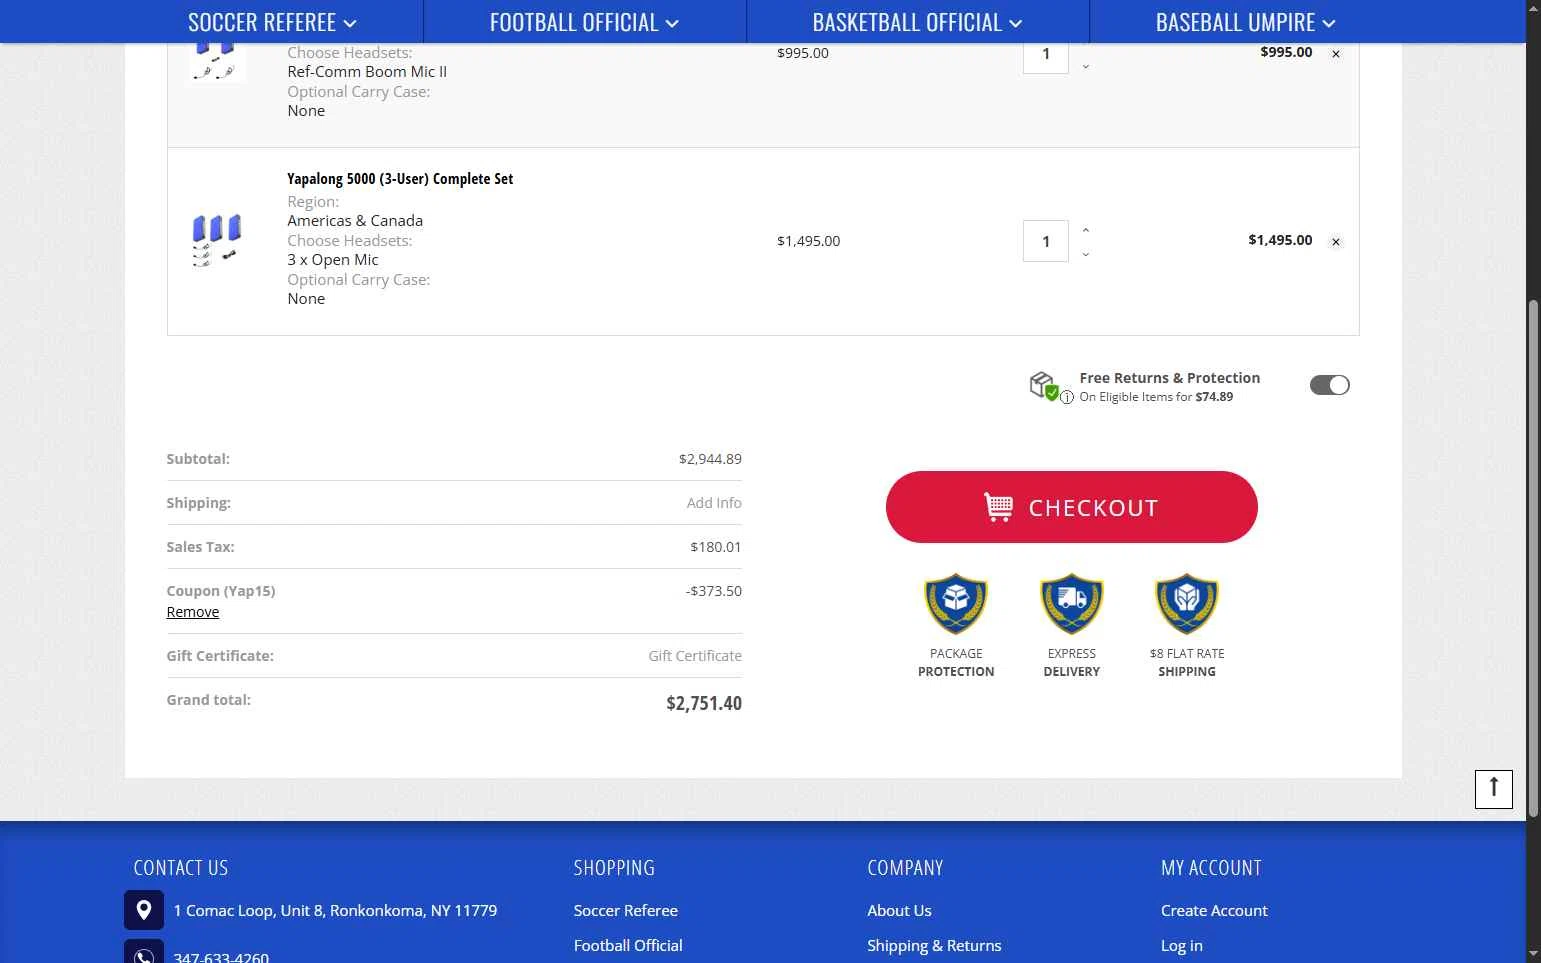
Task: Open the Baseball Umpire menu
Action: pyautogui.click(x=1245, y=22)
